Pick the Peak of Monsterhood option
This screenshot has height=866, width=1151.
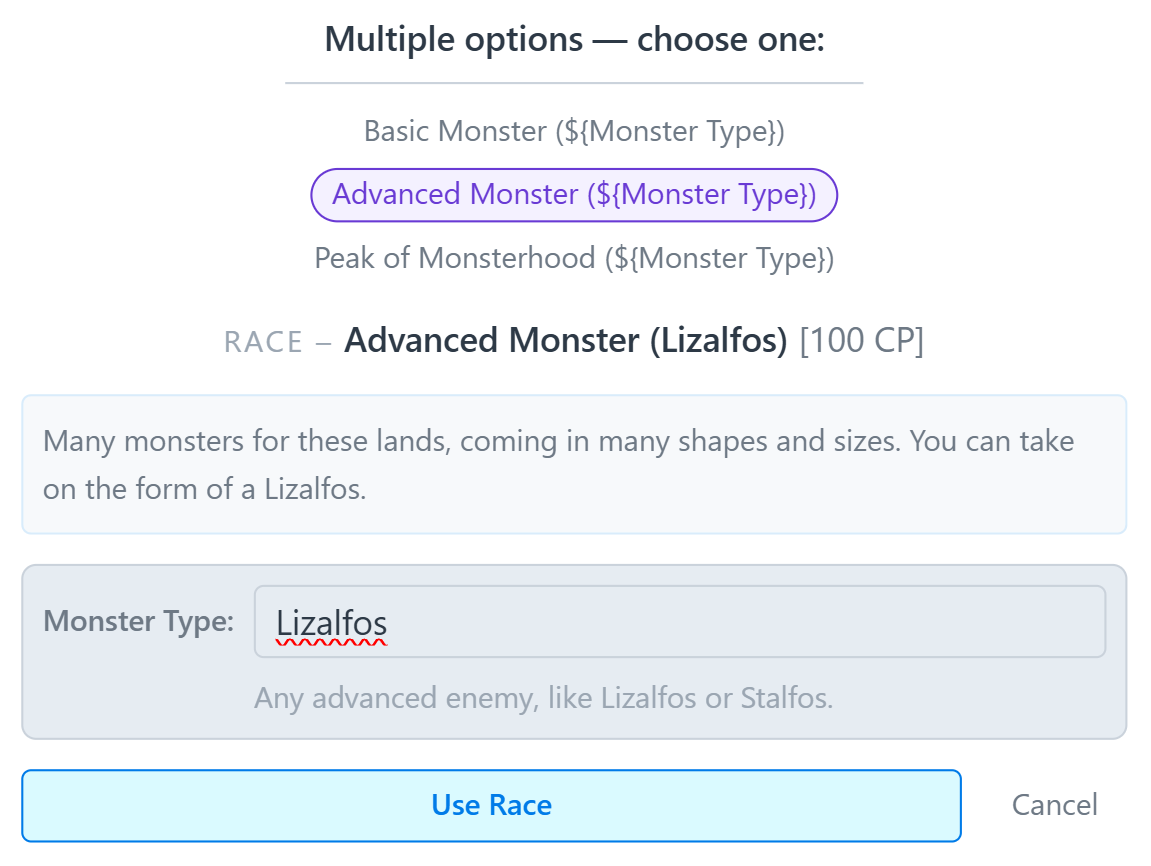[574, 258]
